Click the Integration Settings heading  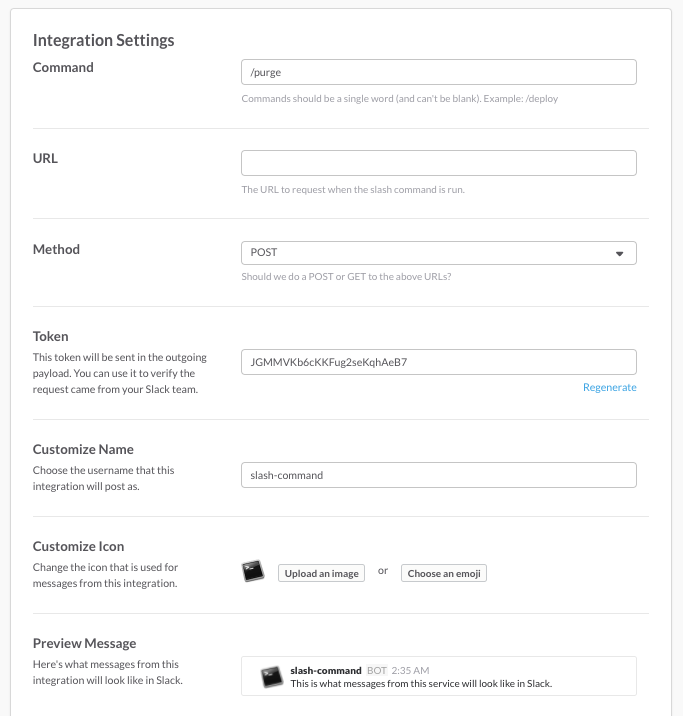104,40
